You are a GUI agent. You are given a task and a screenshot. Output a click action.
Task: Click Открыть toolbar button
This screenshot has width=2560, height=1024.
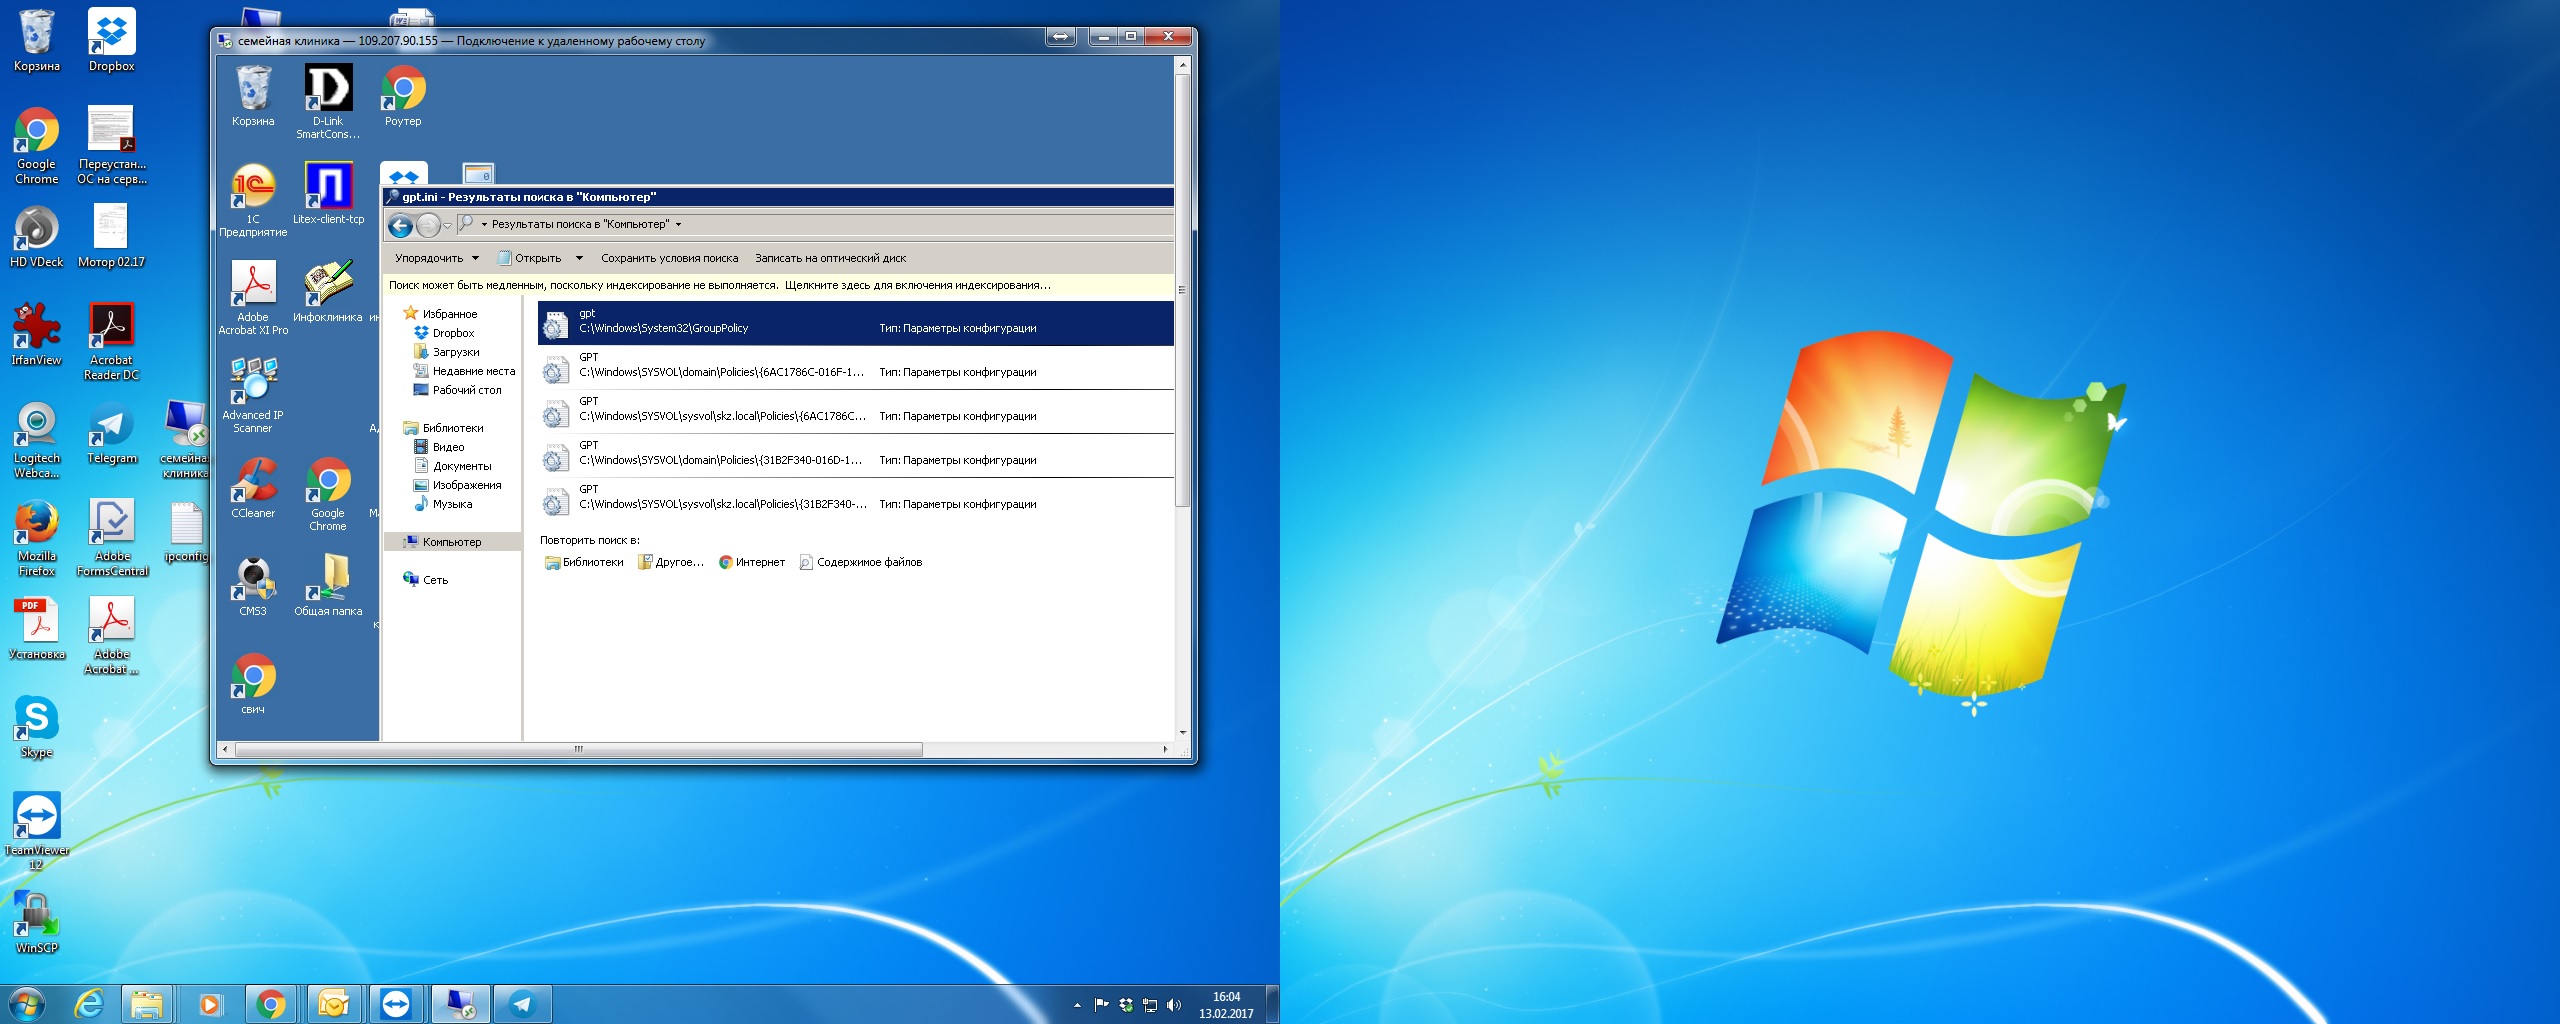[530, 258]
